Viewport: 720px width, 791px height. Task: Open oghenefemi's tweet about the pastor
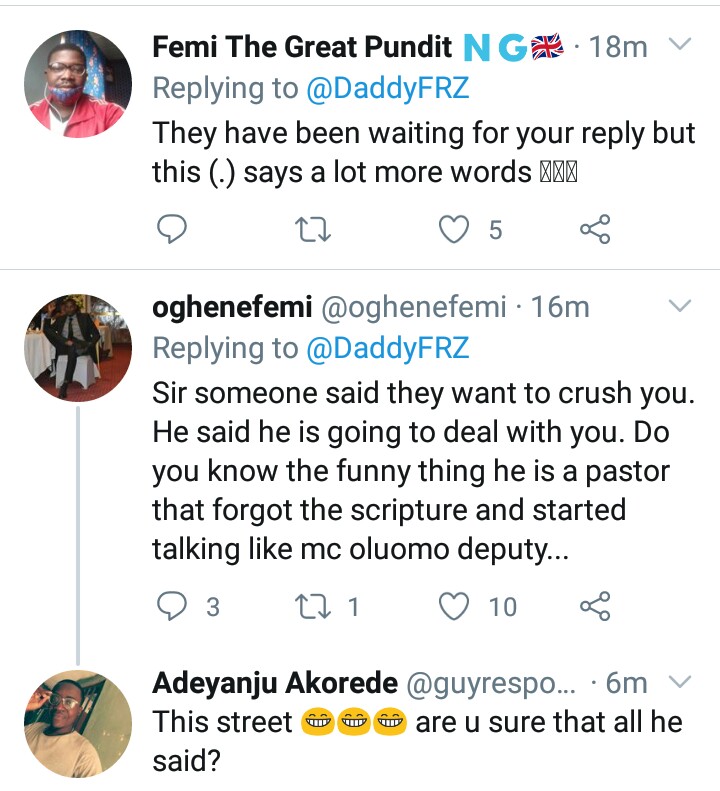[420, 471]
